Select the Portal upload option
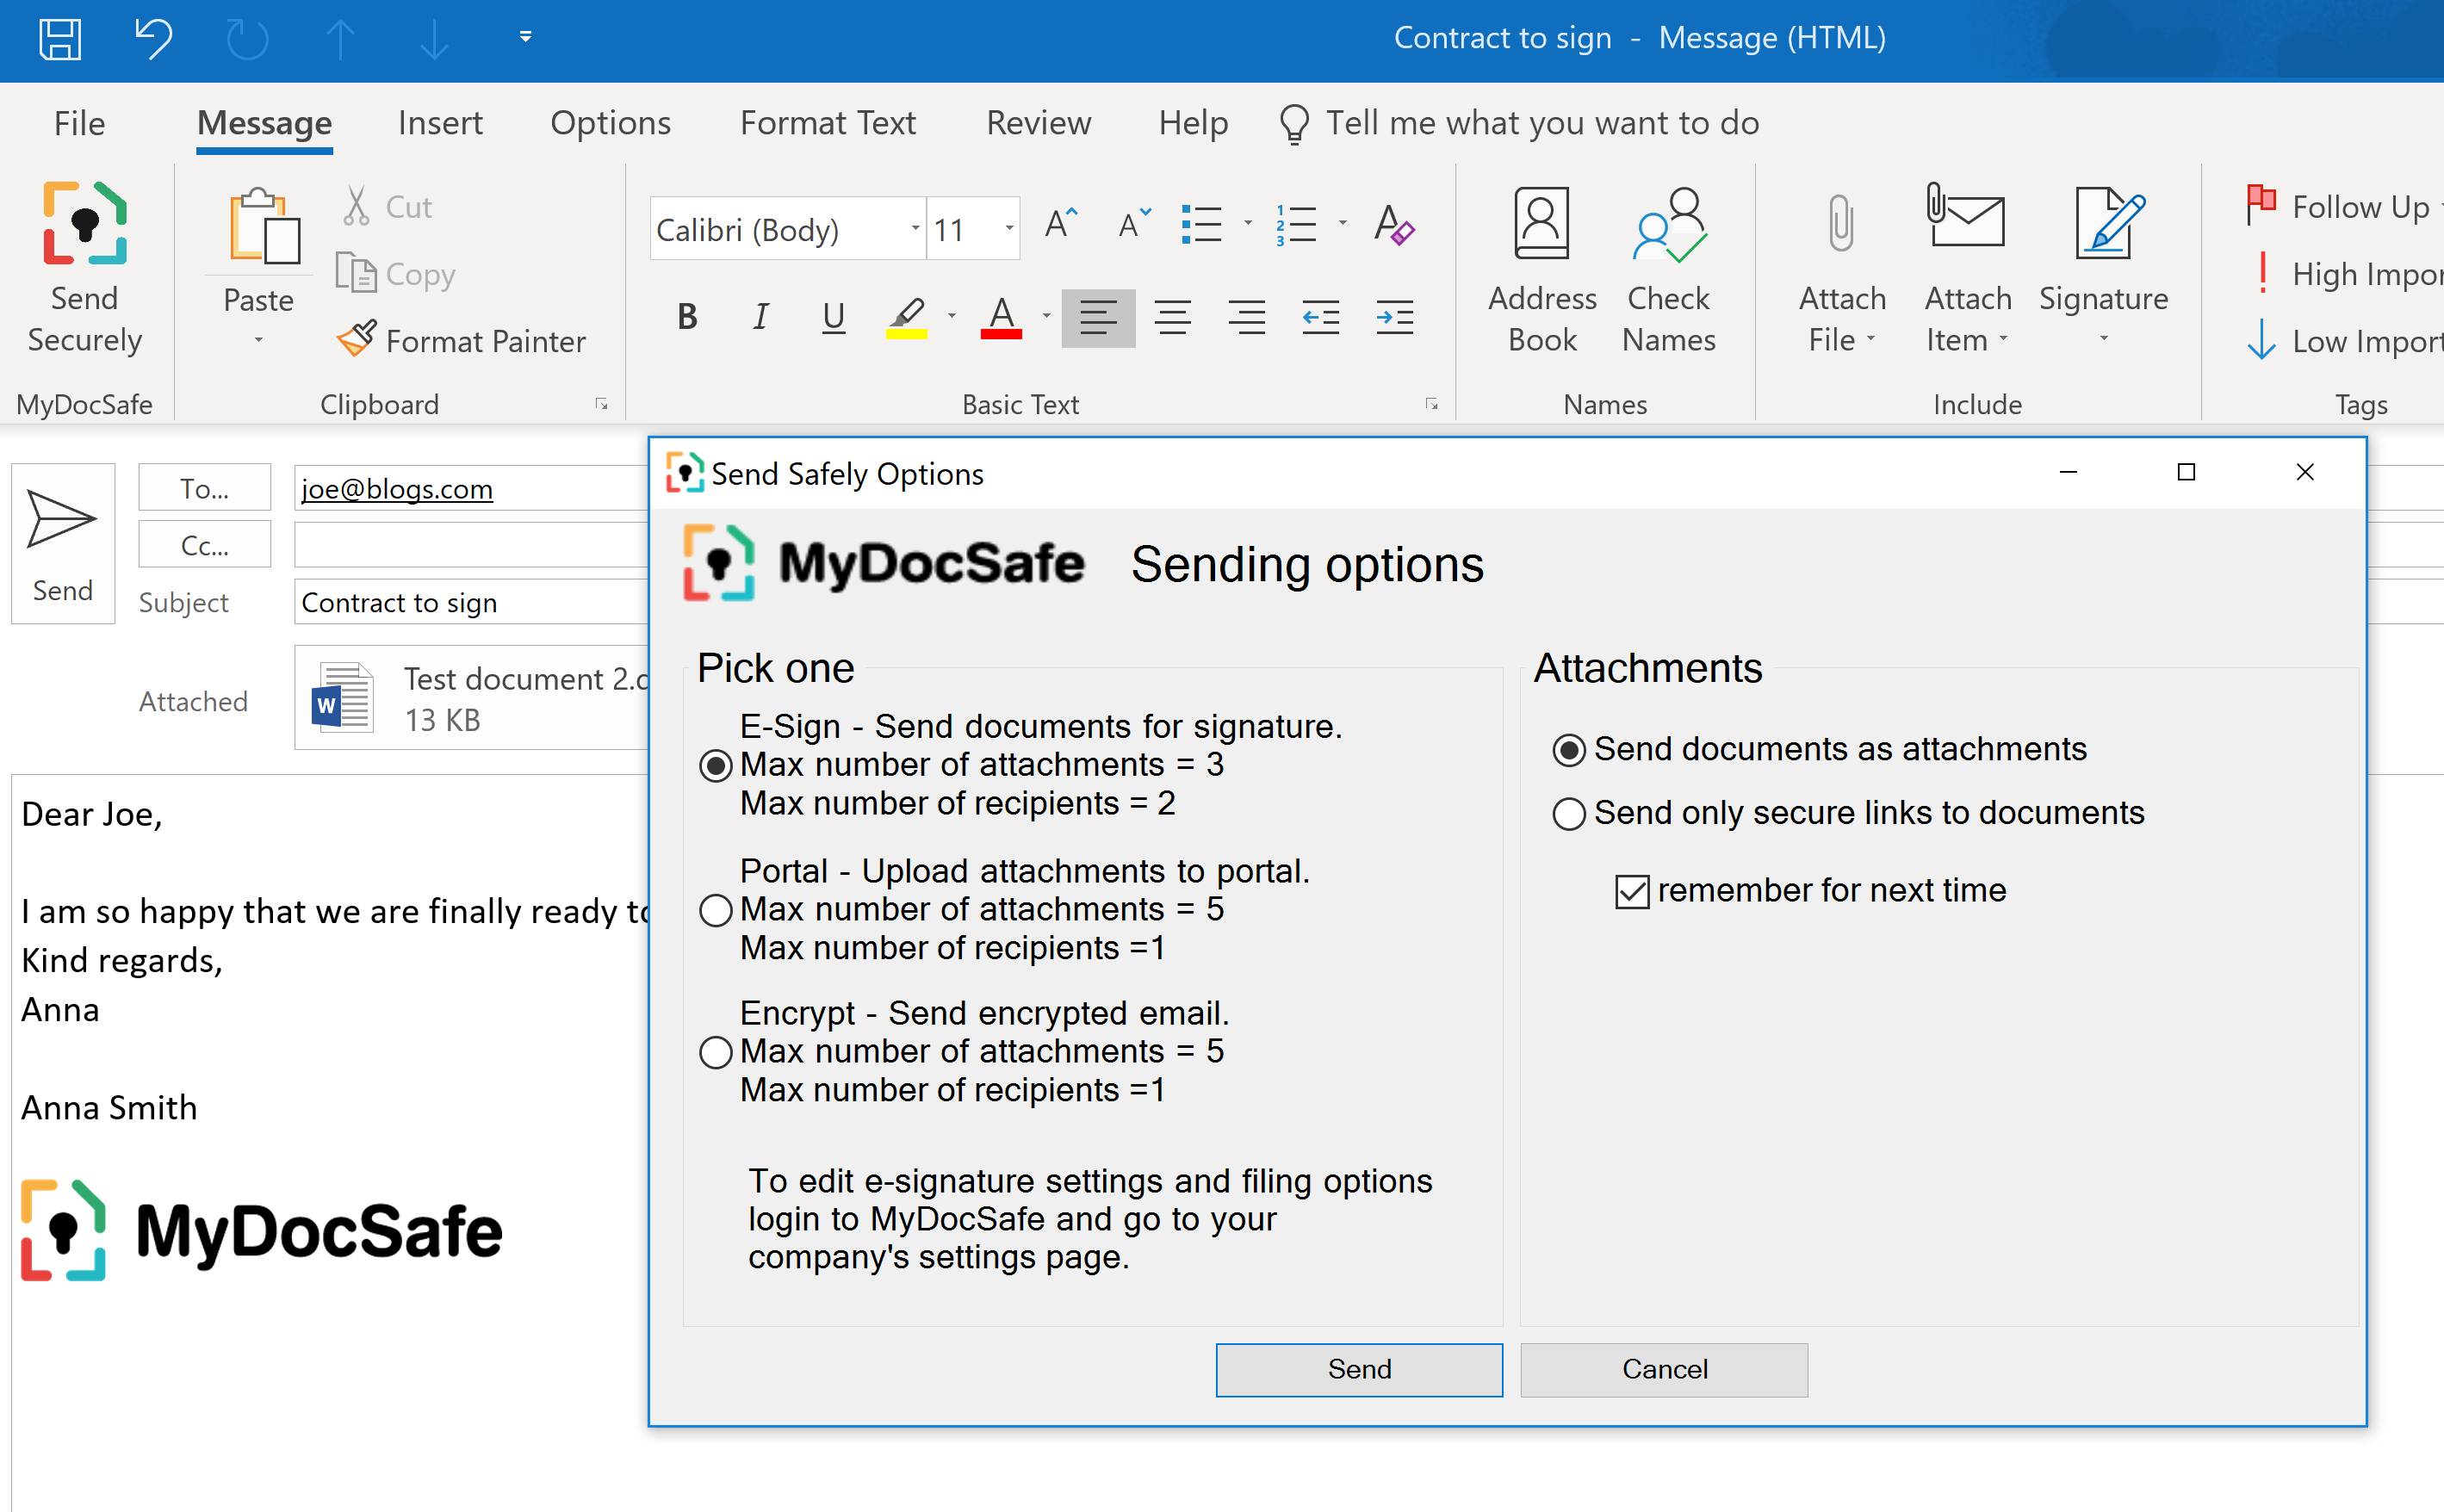Image resolution: width=2444 pixels, height=1512 pixels. (x=716, y=910)
